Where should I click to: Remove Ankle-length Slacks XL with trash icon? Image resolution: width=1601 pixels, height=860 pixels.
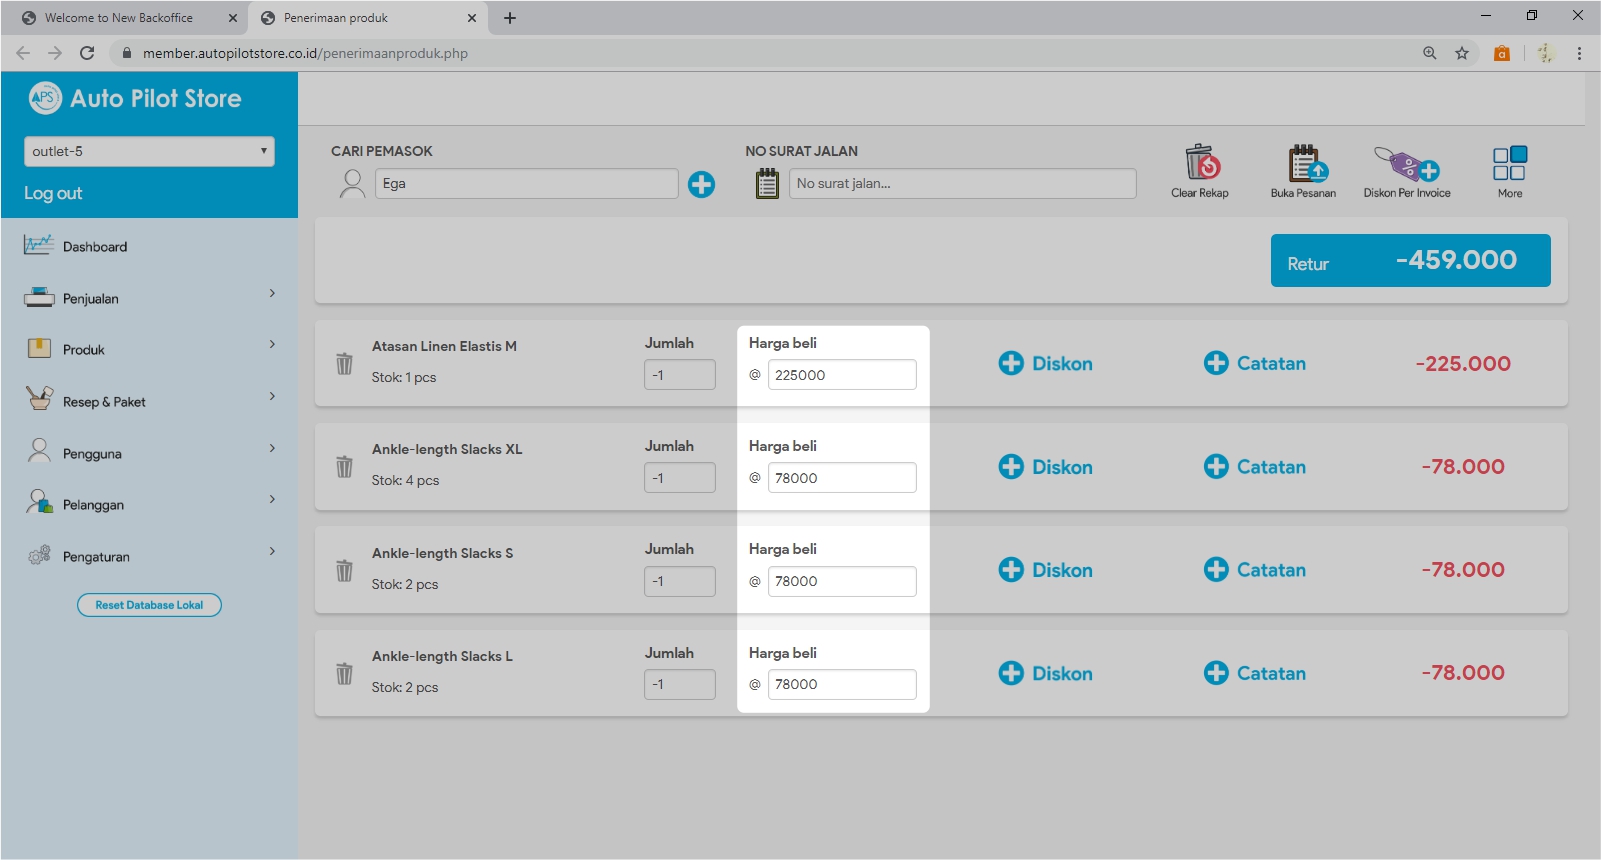point(344,467)
